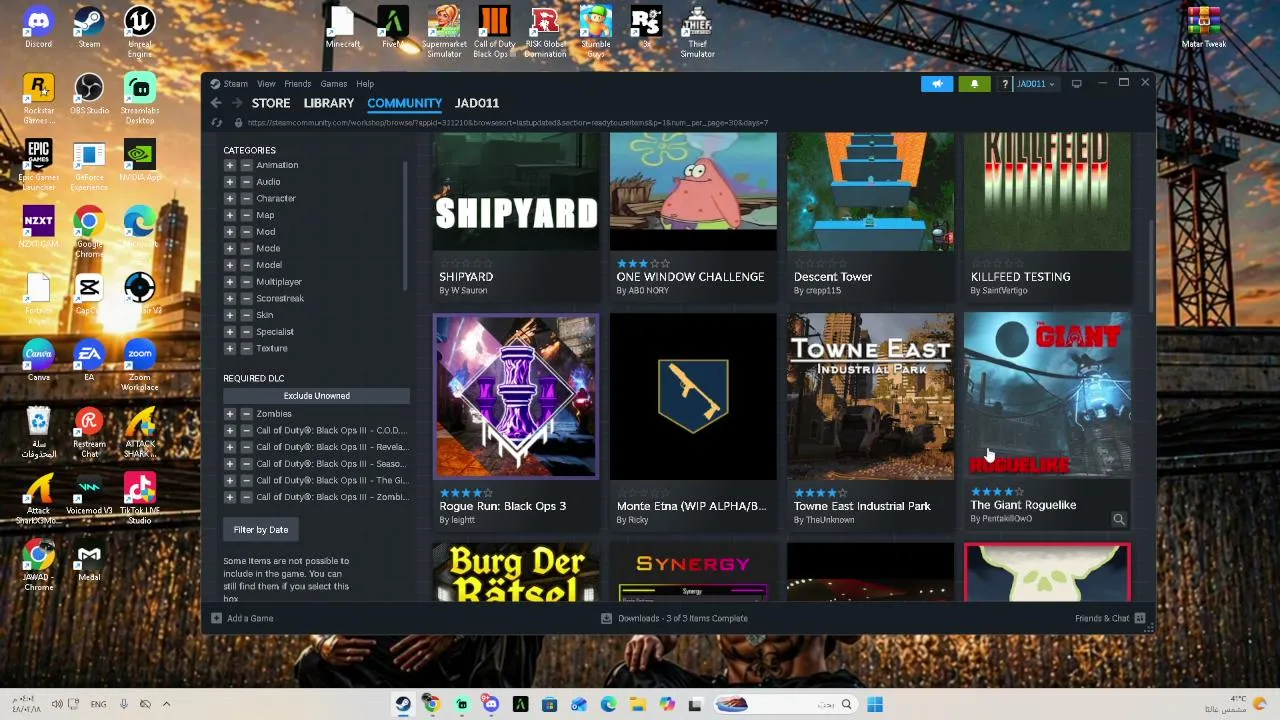
Task: Open Unreal Engine desktop shortcut
Action: point(140,32)
